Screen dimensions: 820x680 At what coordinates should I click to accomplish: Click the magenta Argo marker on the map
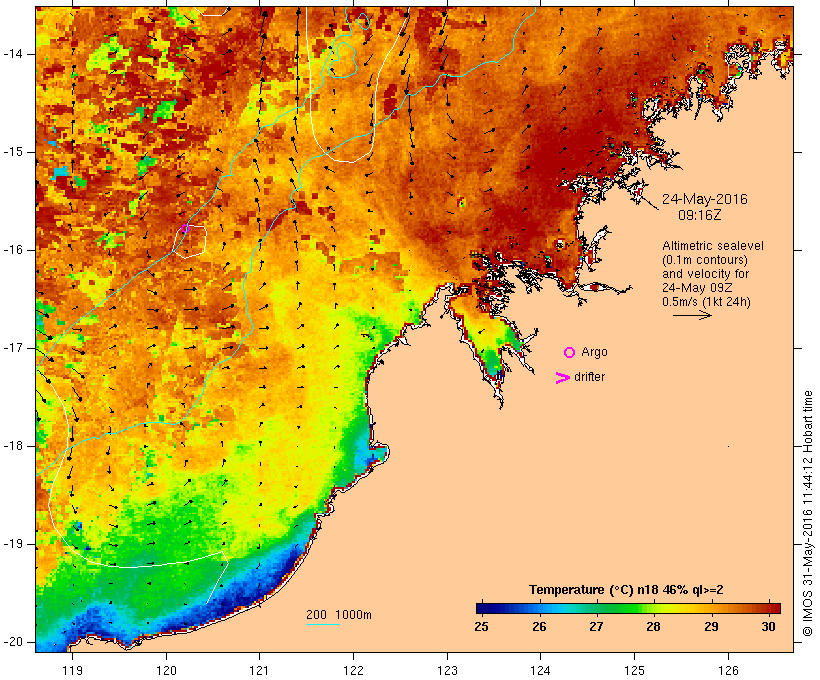click(185, 228)
